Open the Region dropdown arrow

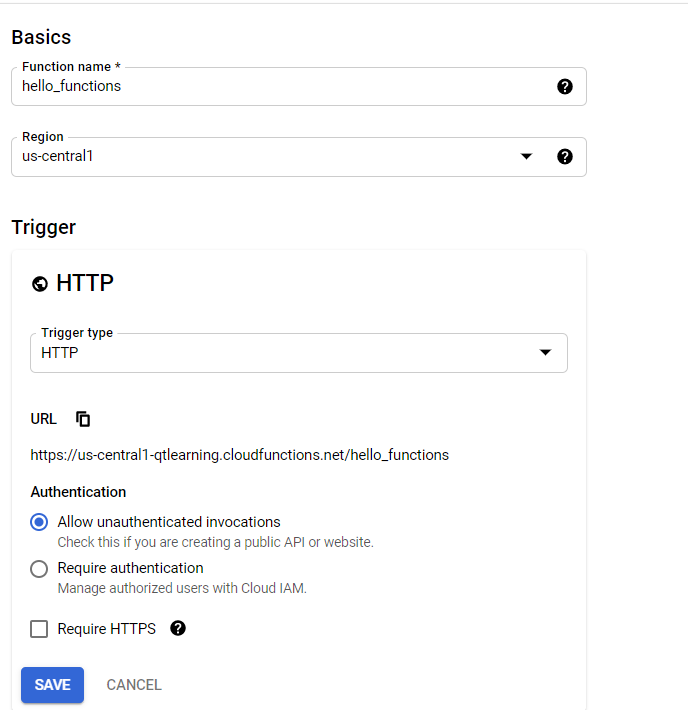coord(527,157)
